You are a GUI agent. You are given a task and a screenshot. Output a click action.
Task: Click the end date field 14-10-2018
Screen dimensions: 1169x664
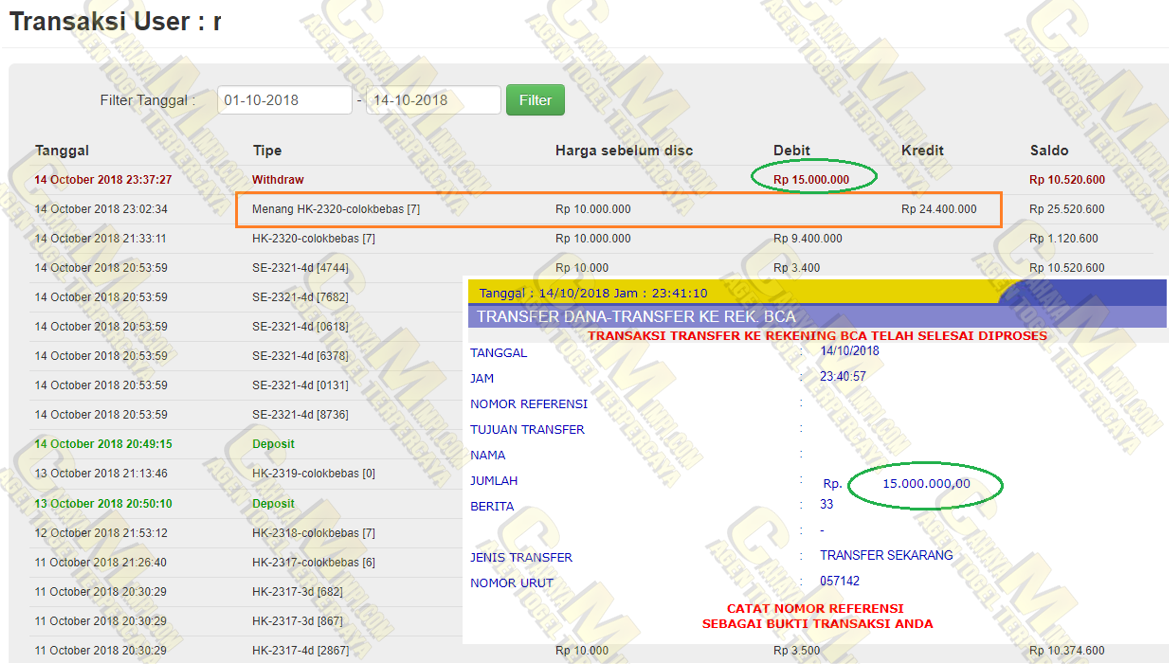(432, 100)
